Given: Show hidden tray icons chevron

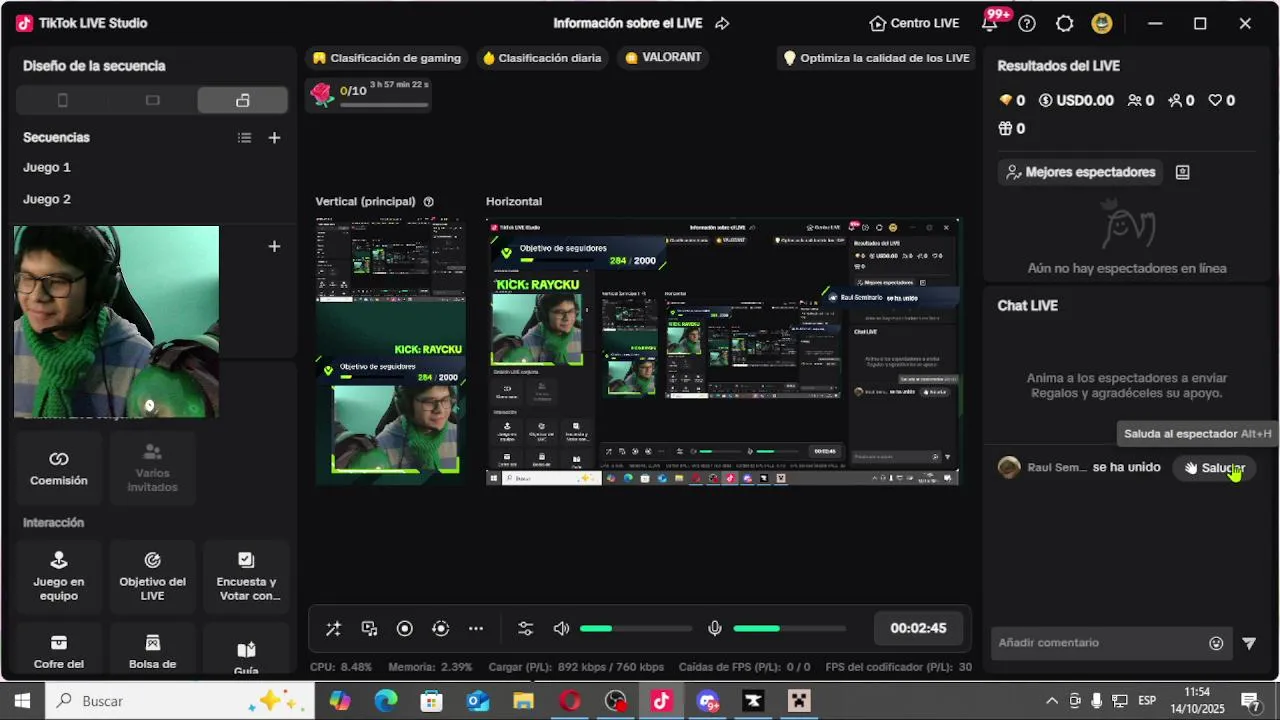Looking at the screenshot, I should 1052,701.
